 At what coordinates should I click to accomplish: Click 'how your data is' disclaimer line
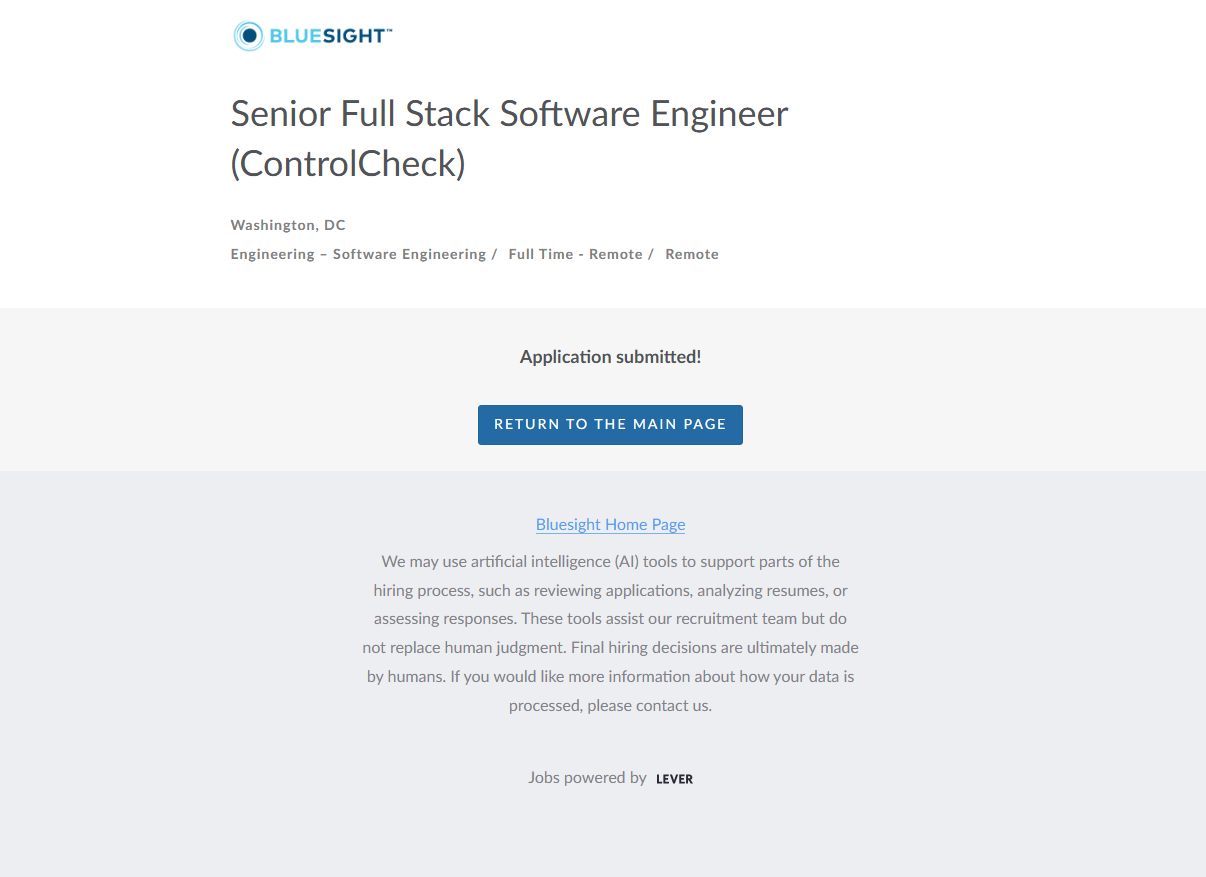610,676
